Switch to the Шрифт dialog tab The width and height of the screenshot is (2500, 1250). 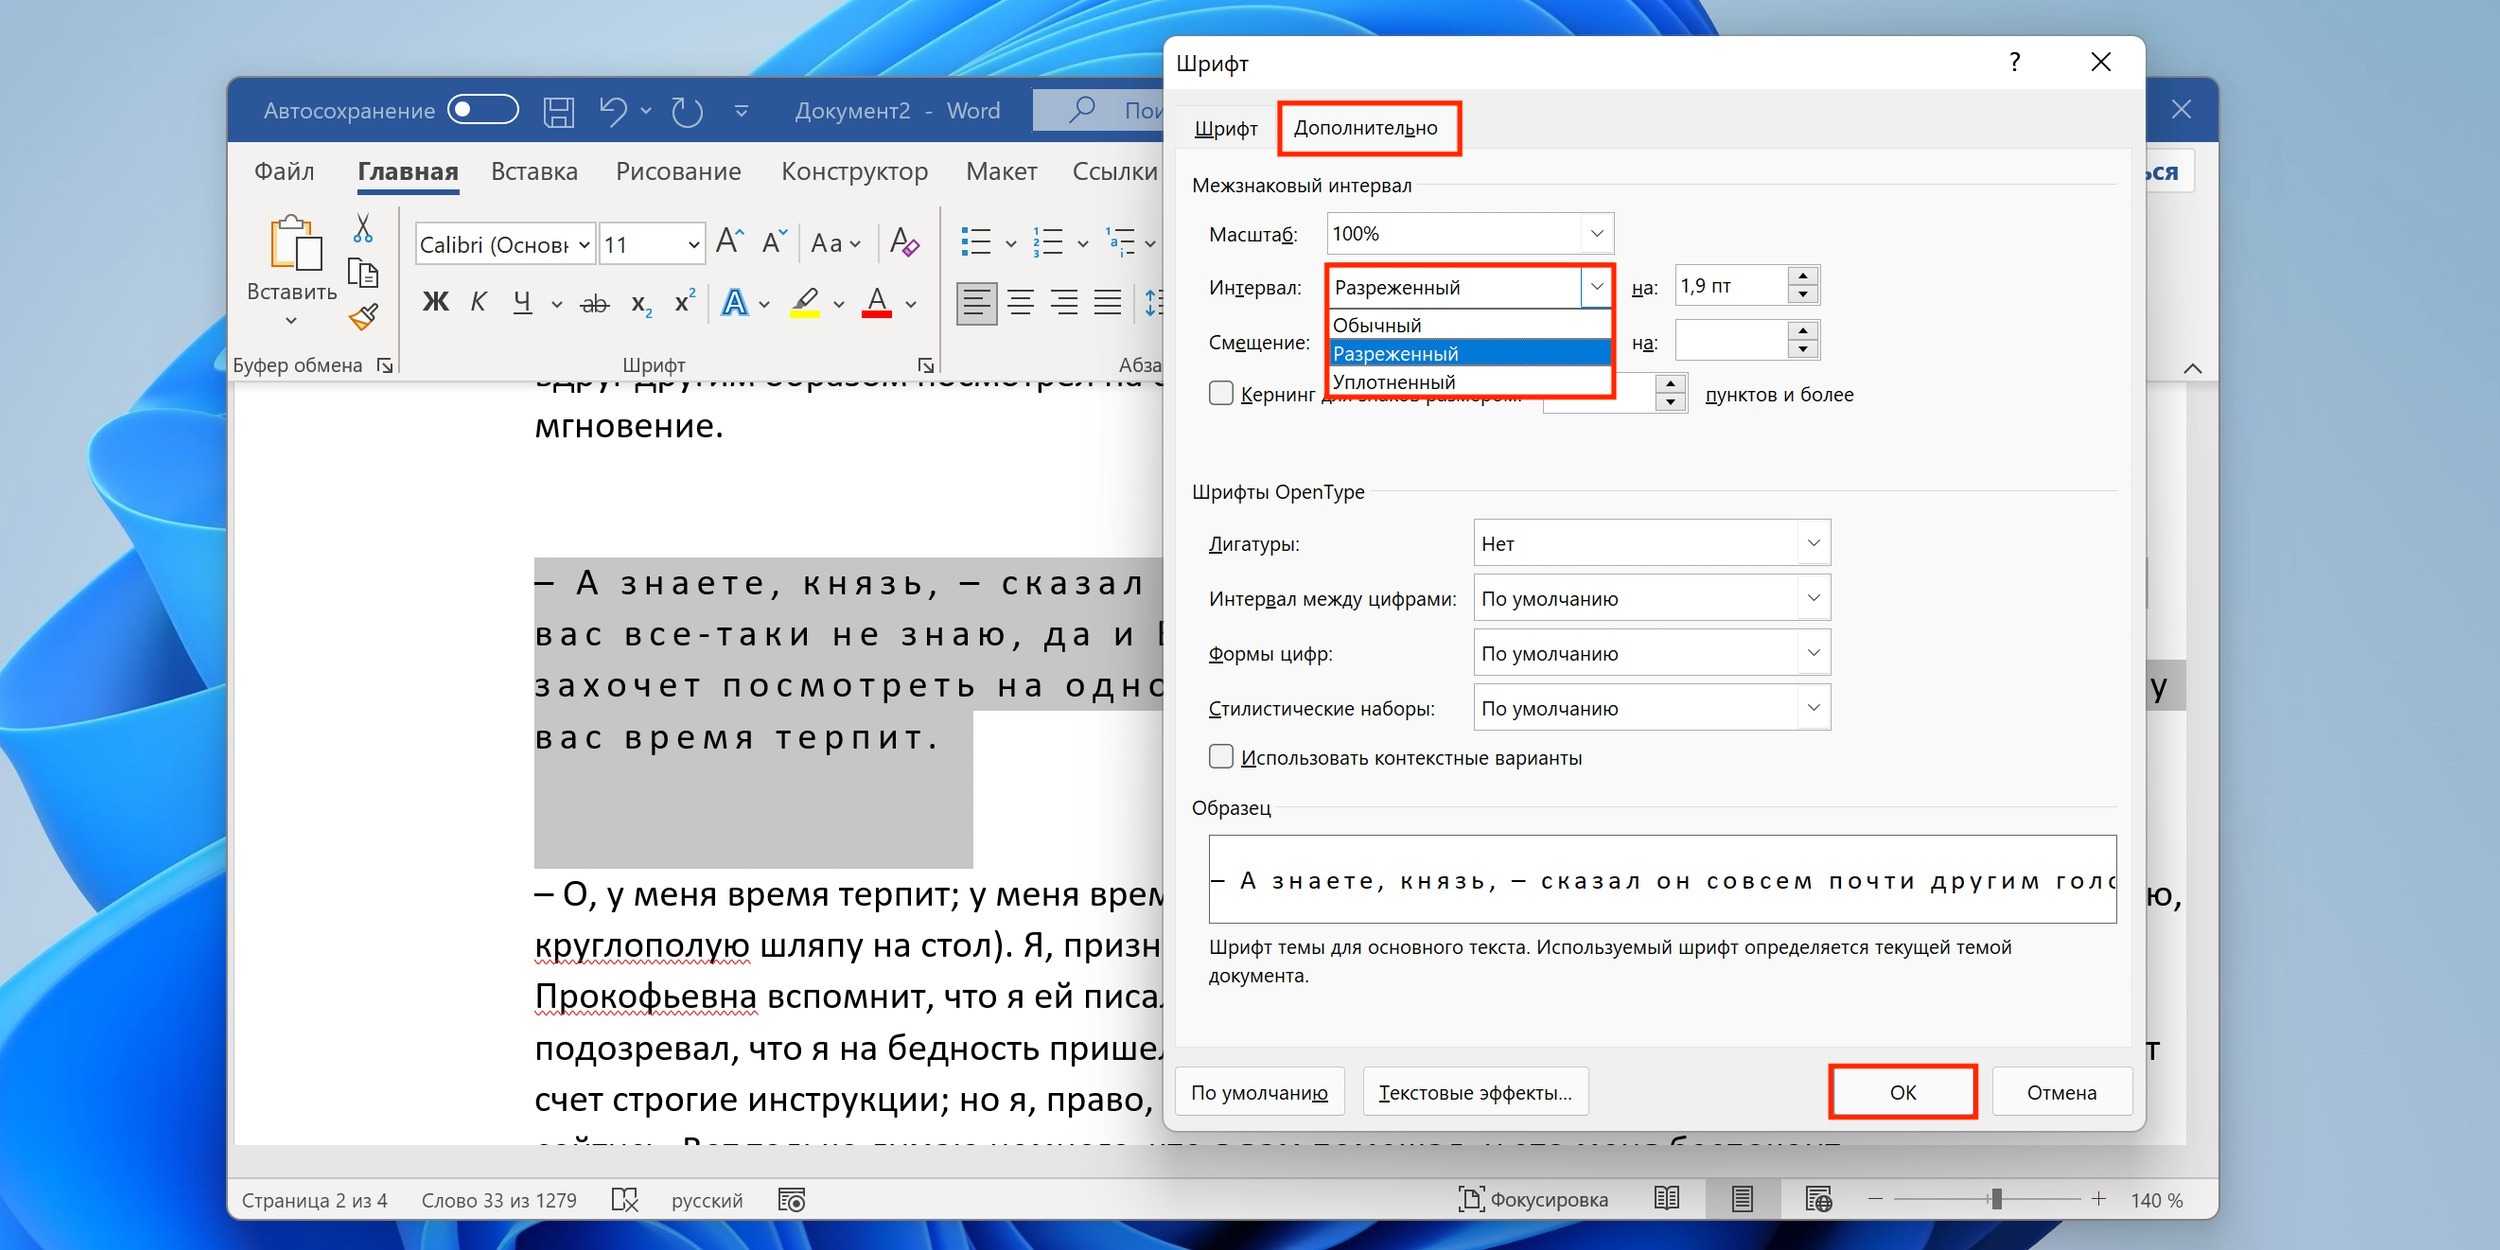point(1226,128)
